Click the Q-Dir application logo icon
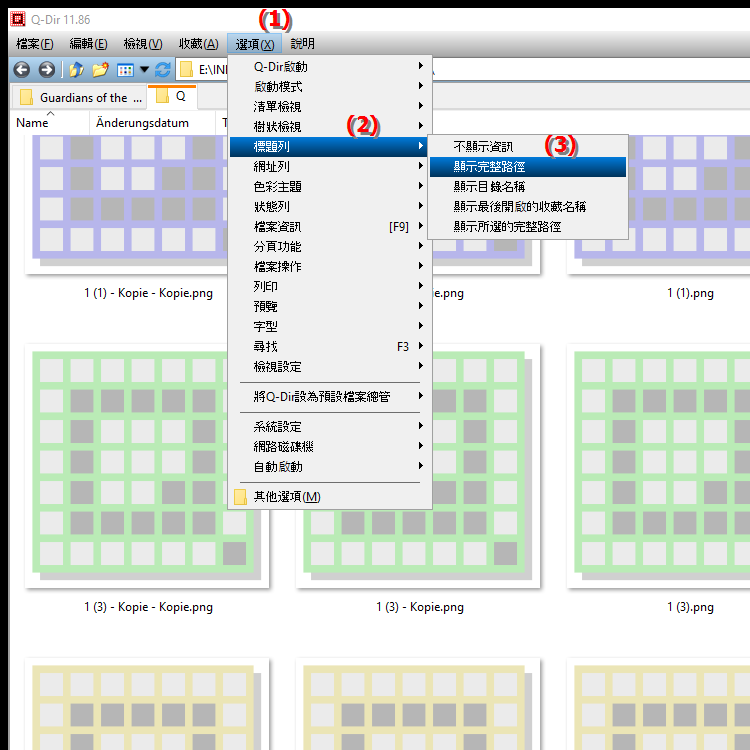Screen dimensions: 750x750 pyautogui.click(x=18, y=19)
